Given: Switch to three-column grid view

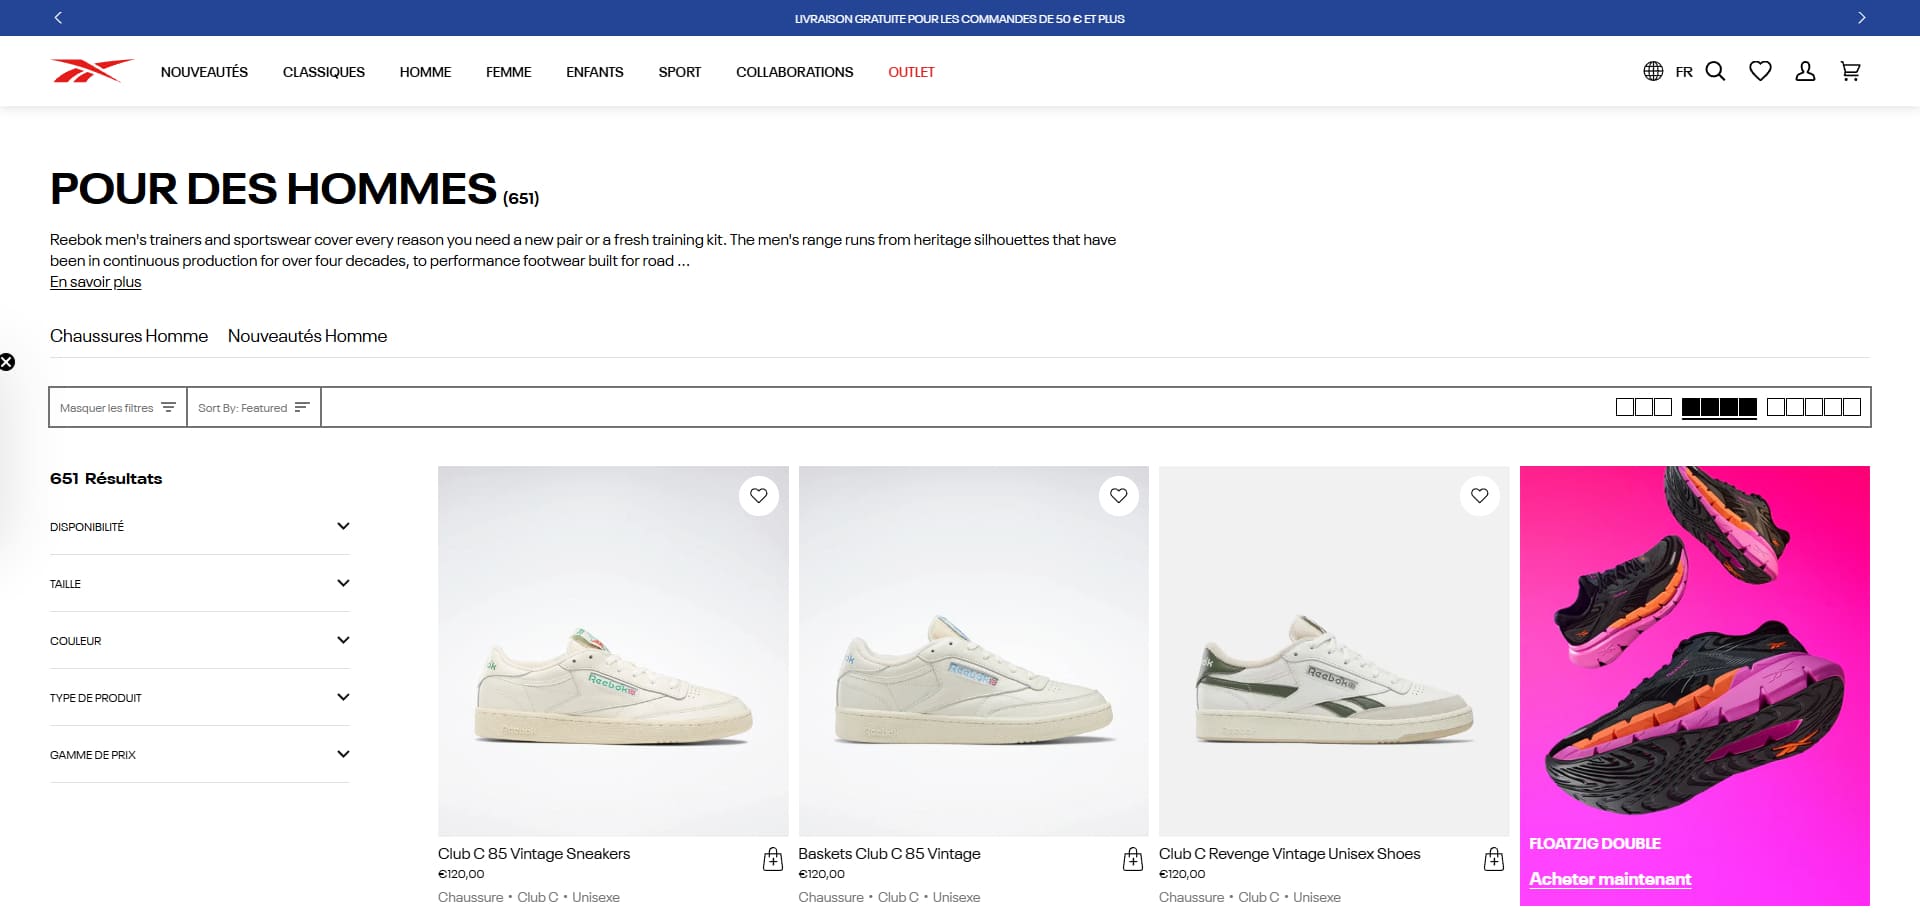Looking at the screenshot, I should tap(1644, 407).
